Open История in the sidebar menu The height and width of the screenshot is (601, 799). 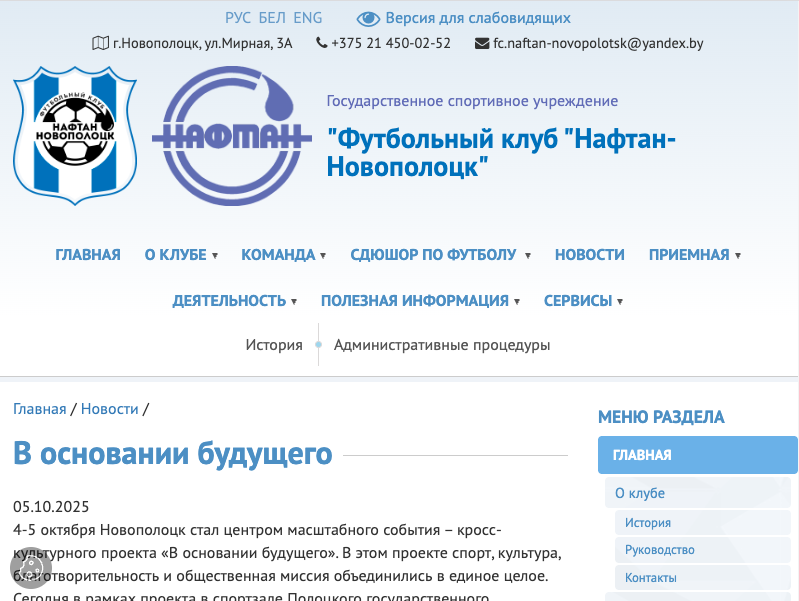coord(703,522)
